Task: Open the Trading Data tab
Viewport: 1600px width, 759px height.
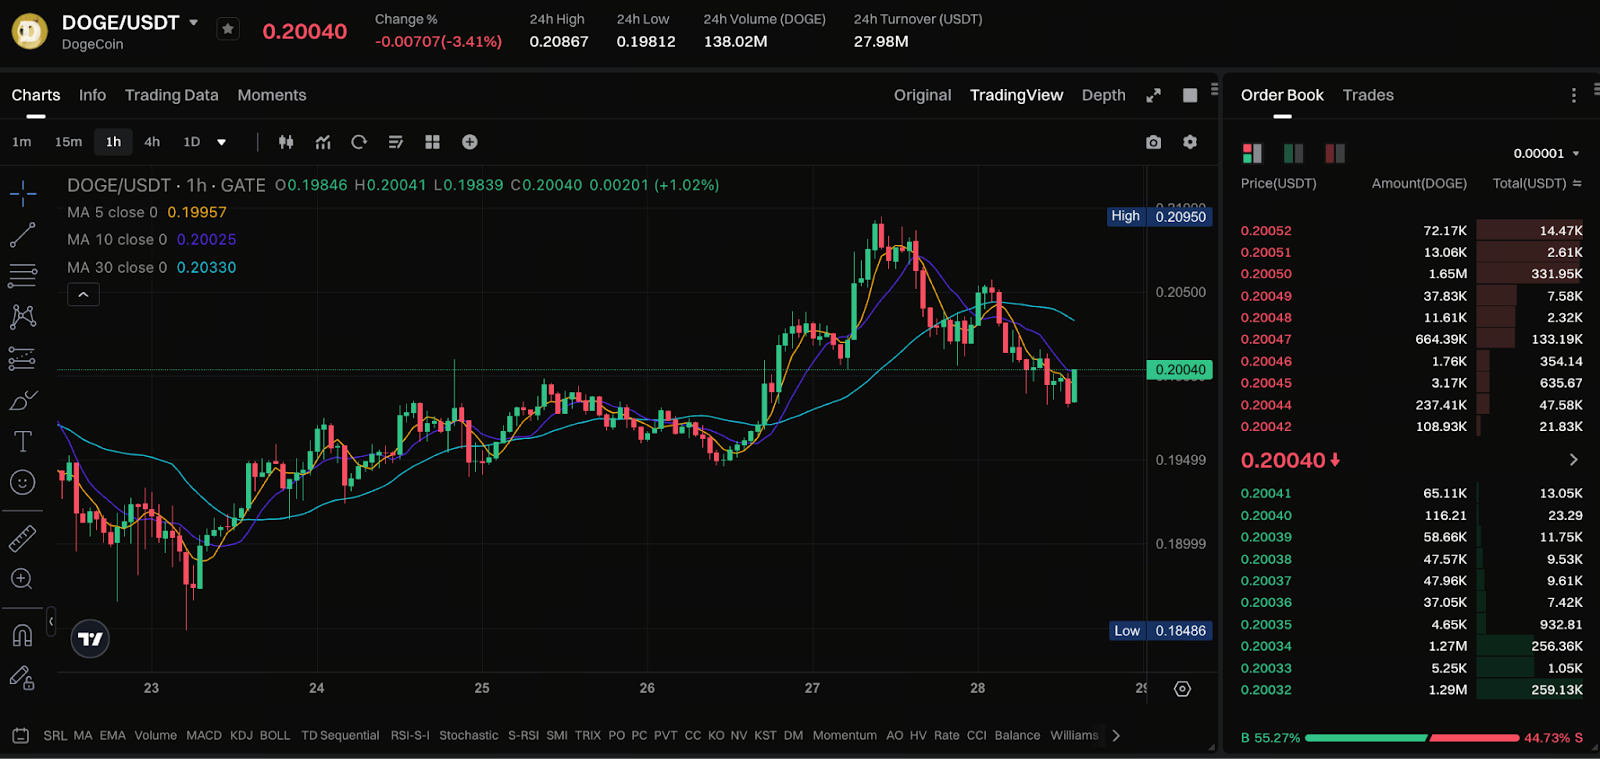Action: click(171, 95)
